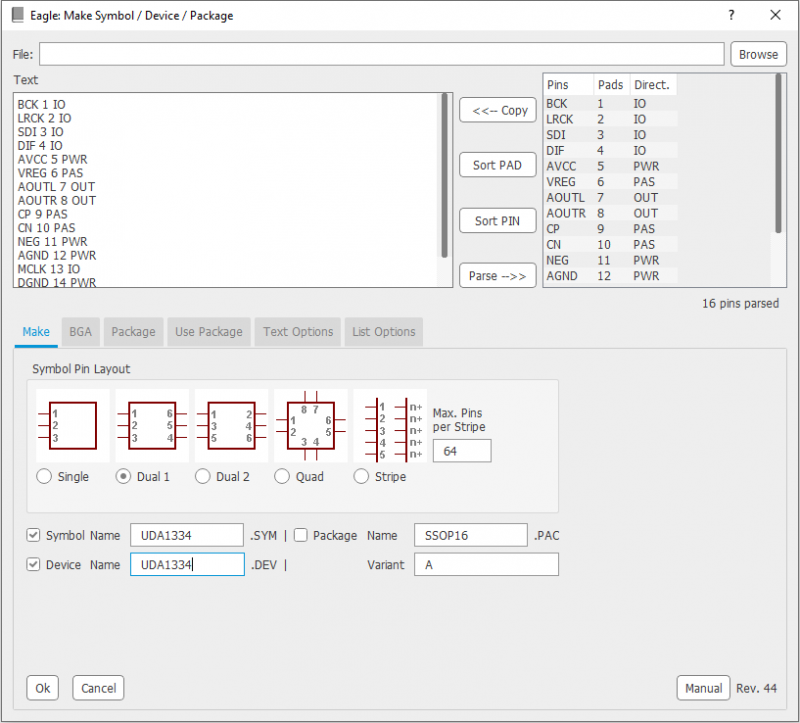The image size is (800, 723).
Task: Select the LRCK row in pins list
Action: [x=610, y=119]
